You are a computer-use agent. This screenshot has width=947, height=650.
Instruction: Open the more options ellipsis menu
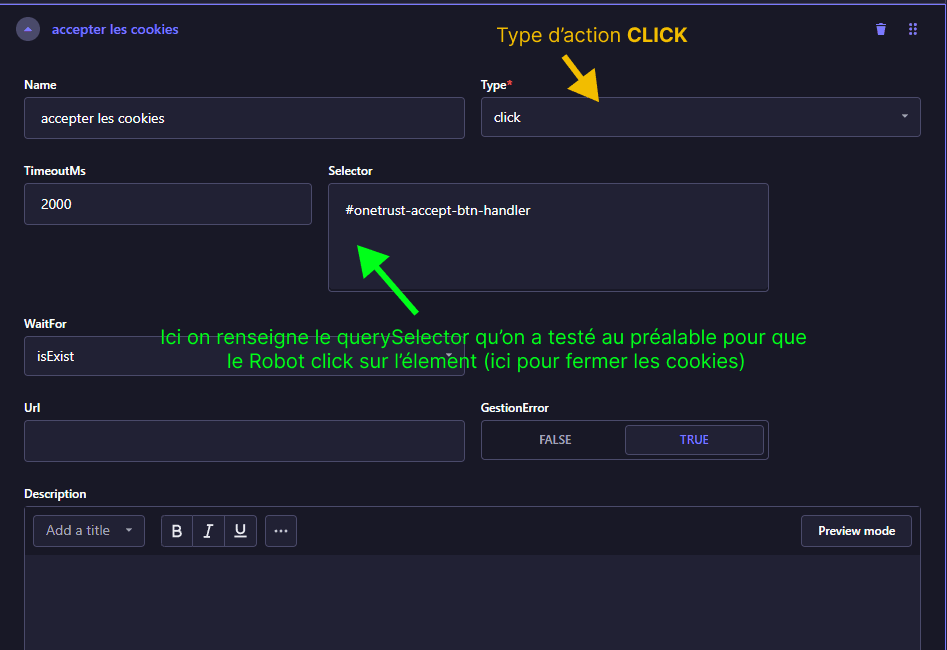pos(281,531)
